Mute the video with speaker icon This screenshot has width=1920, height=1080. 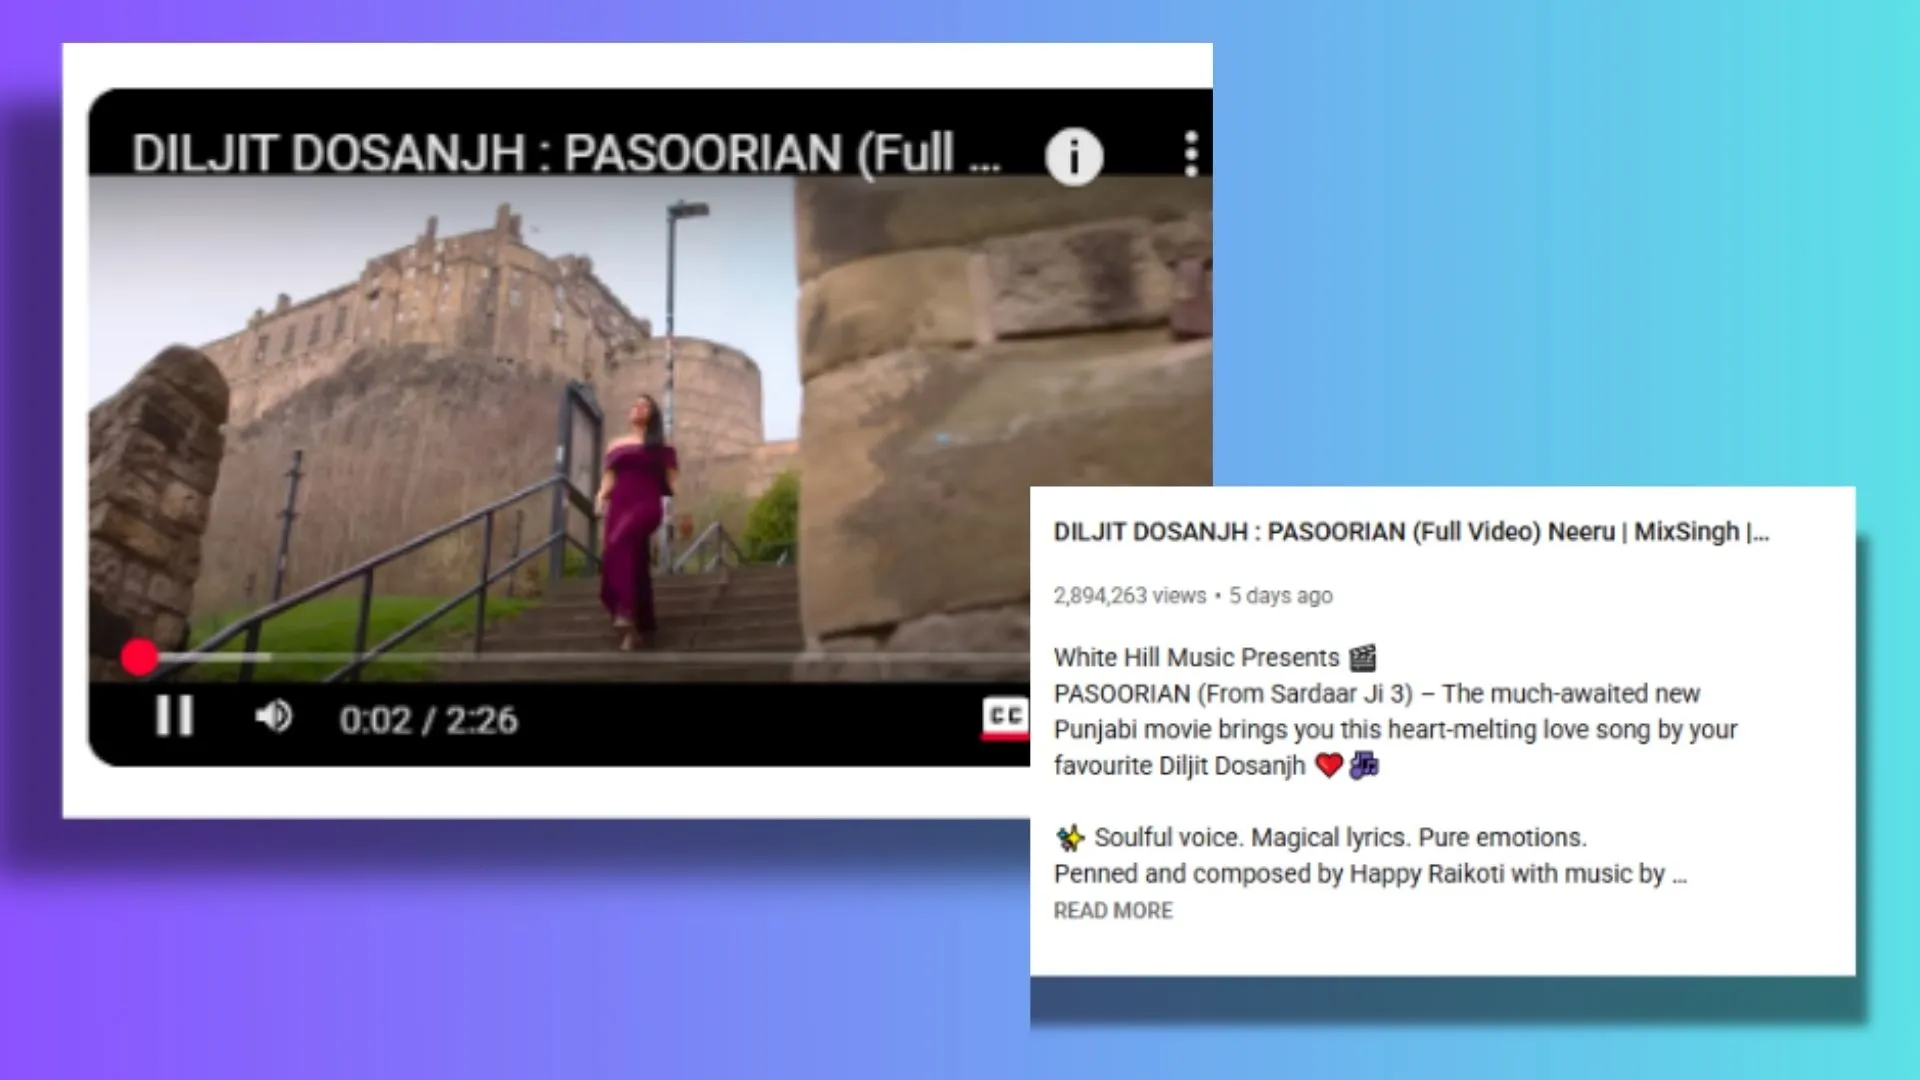(x=272, y=717)
